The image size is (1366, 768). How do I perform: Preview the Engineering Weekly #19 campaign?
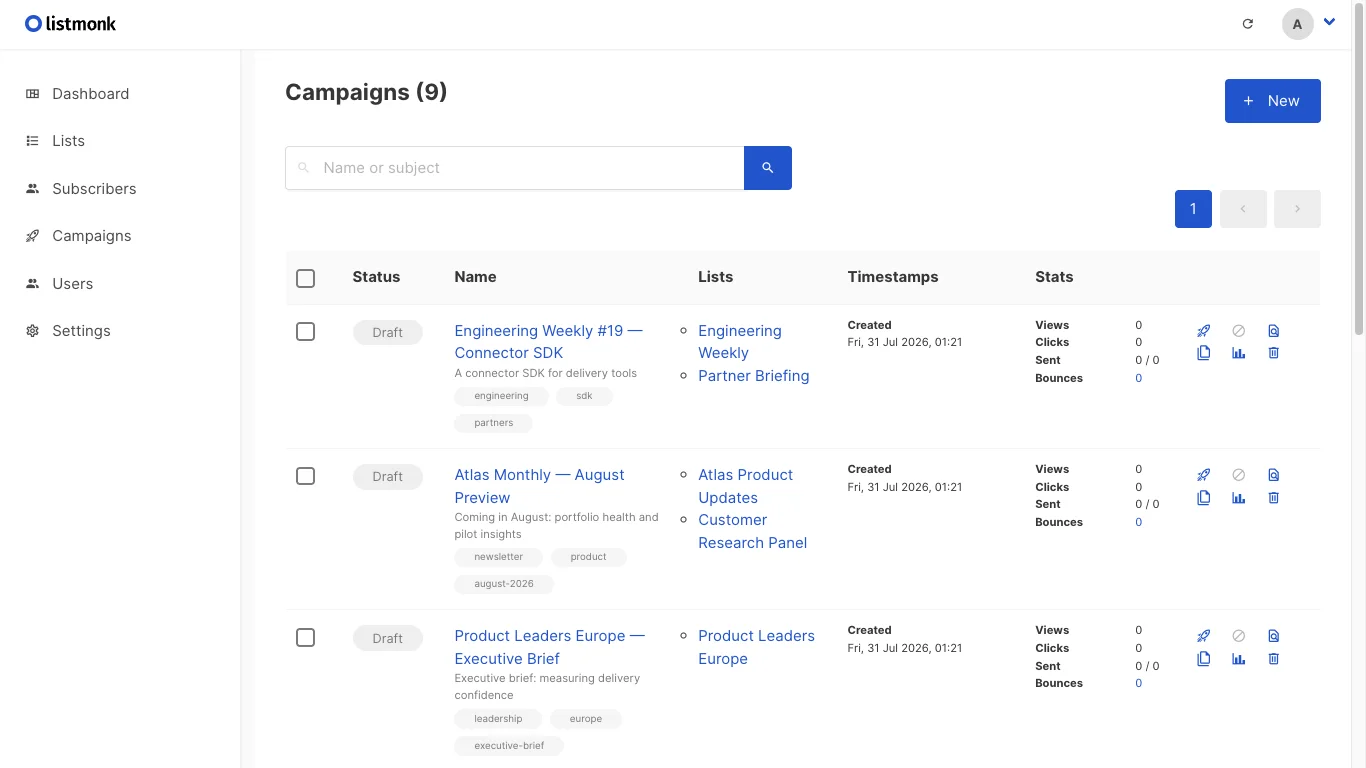(x=1273, y=331)
